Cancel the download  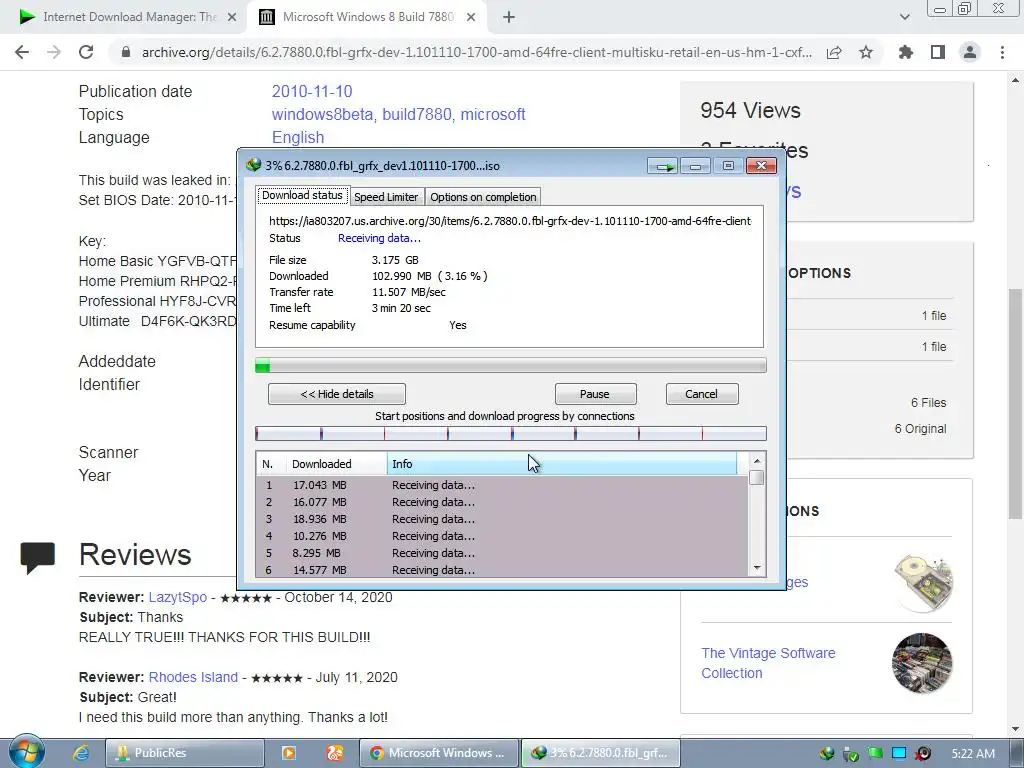click(701, 394)
